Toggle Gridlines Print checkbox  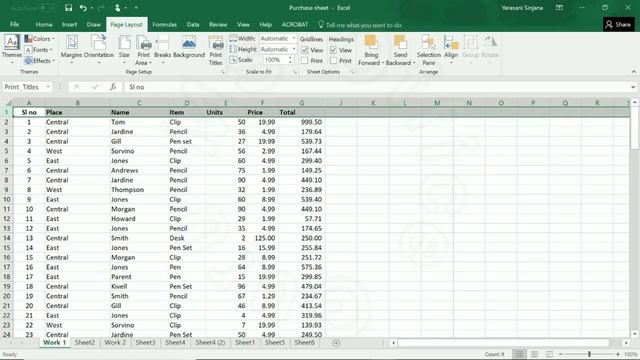tap(304, 60)
